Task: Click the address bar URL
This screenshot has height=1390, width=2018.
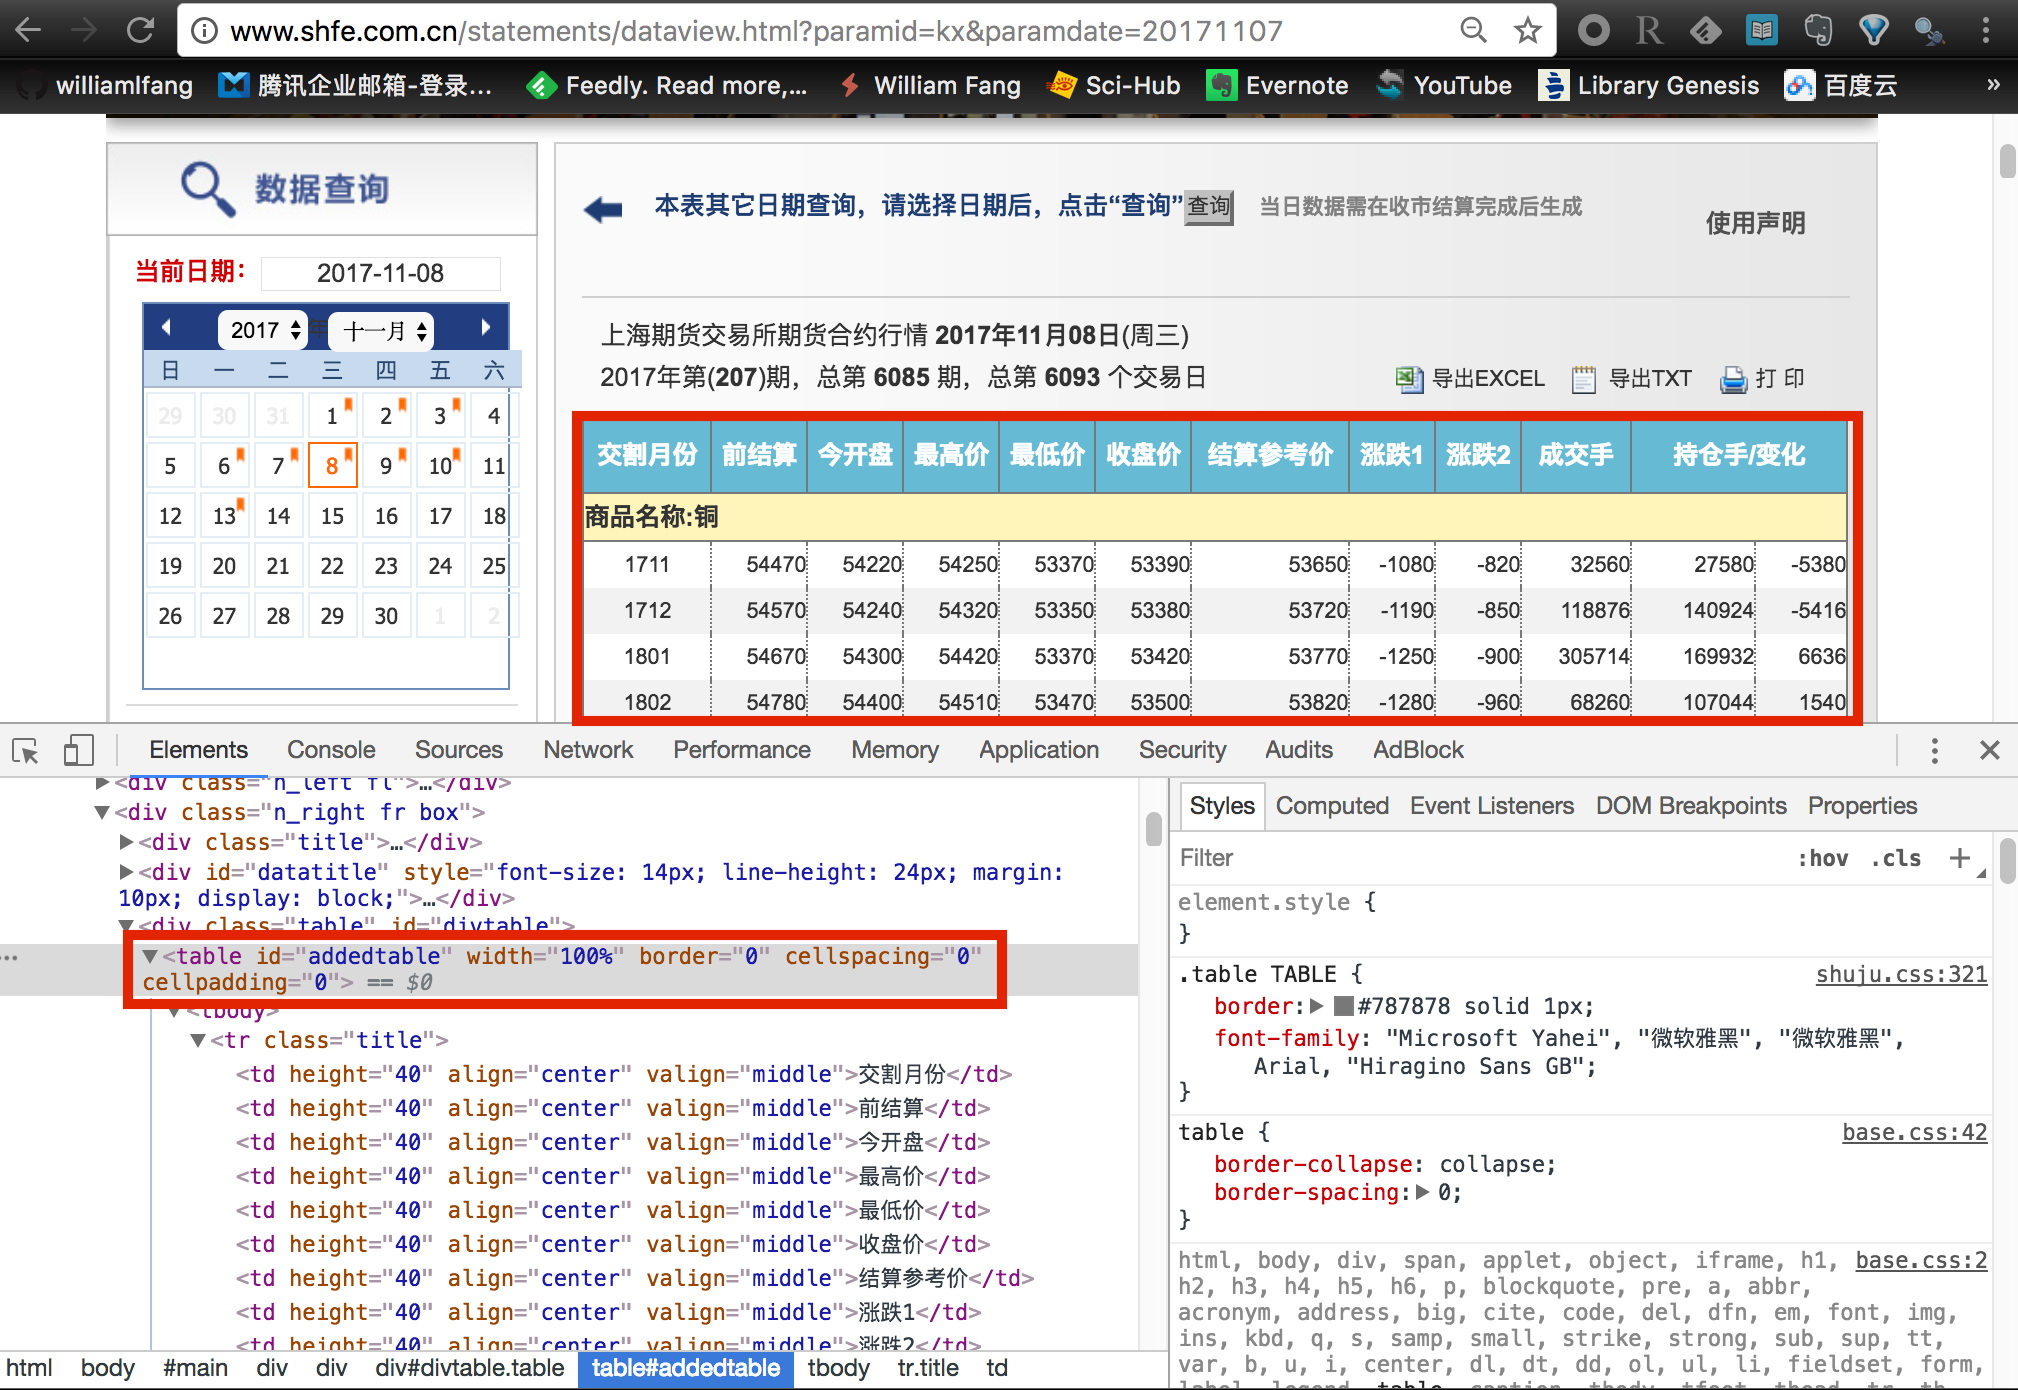Action: (756, 31)
